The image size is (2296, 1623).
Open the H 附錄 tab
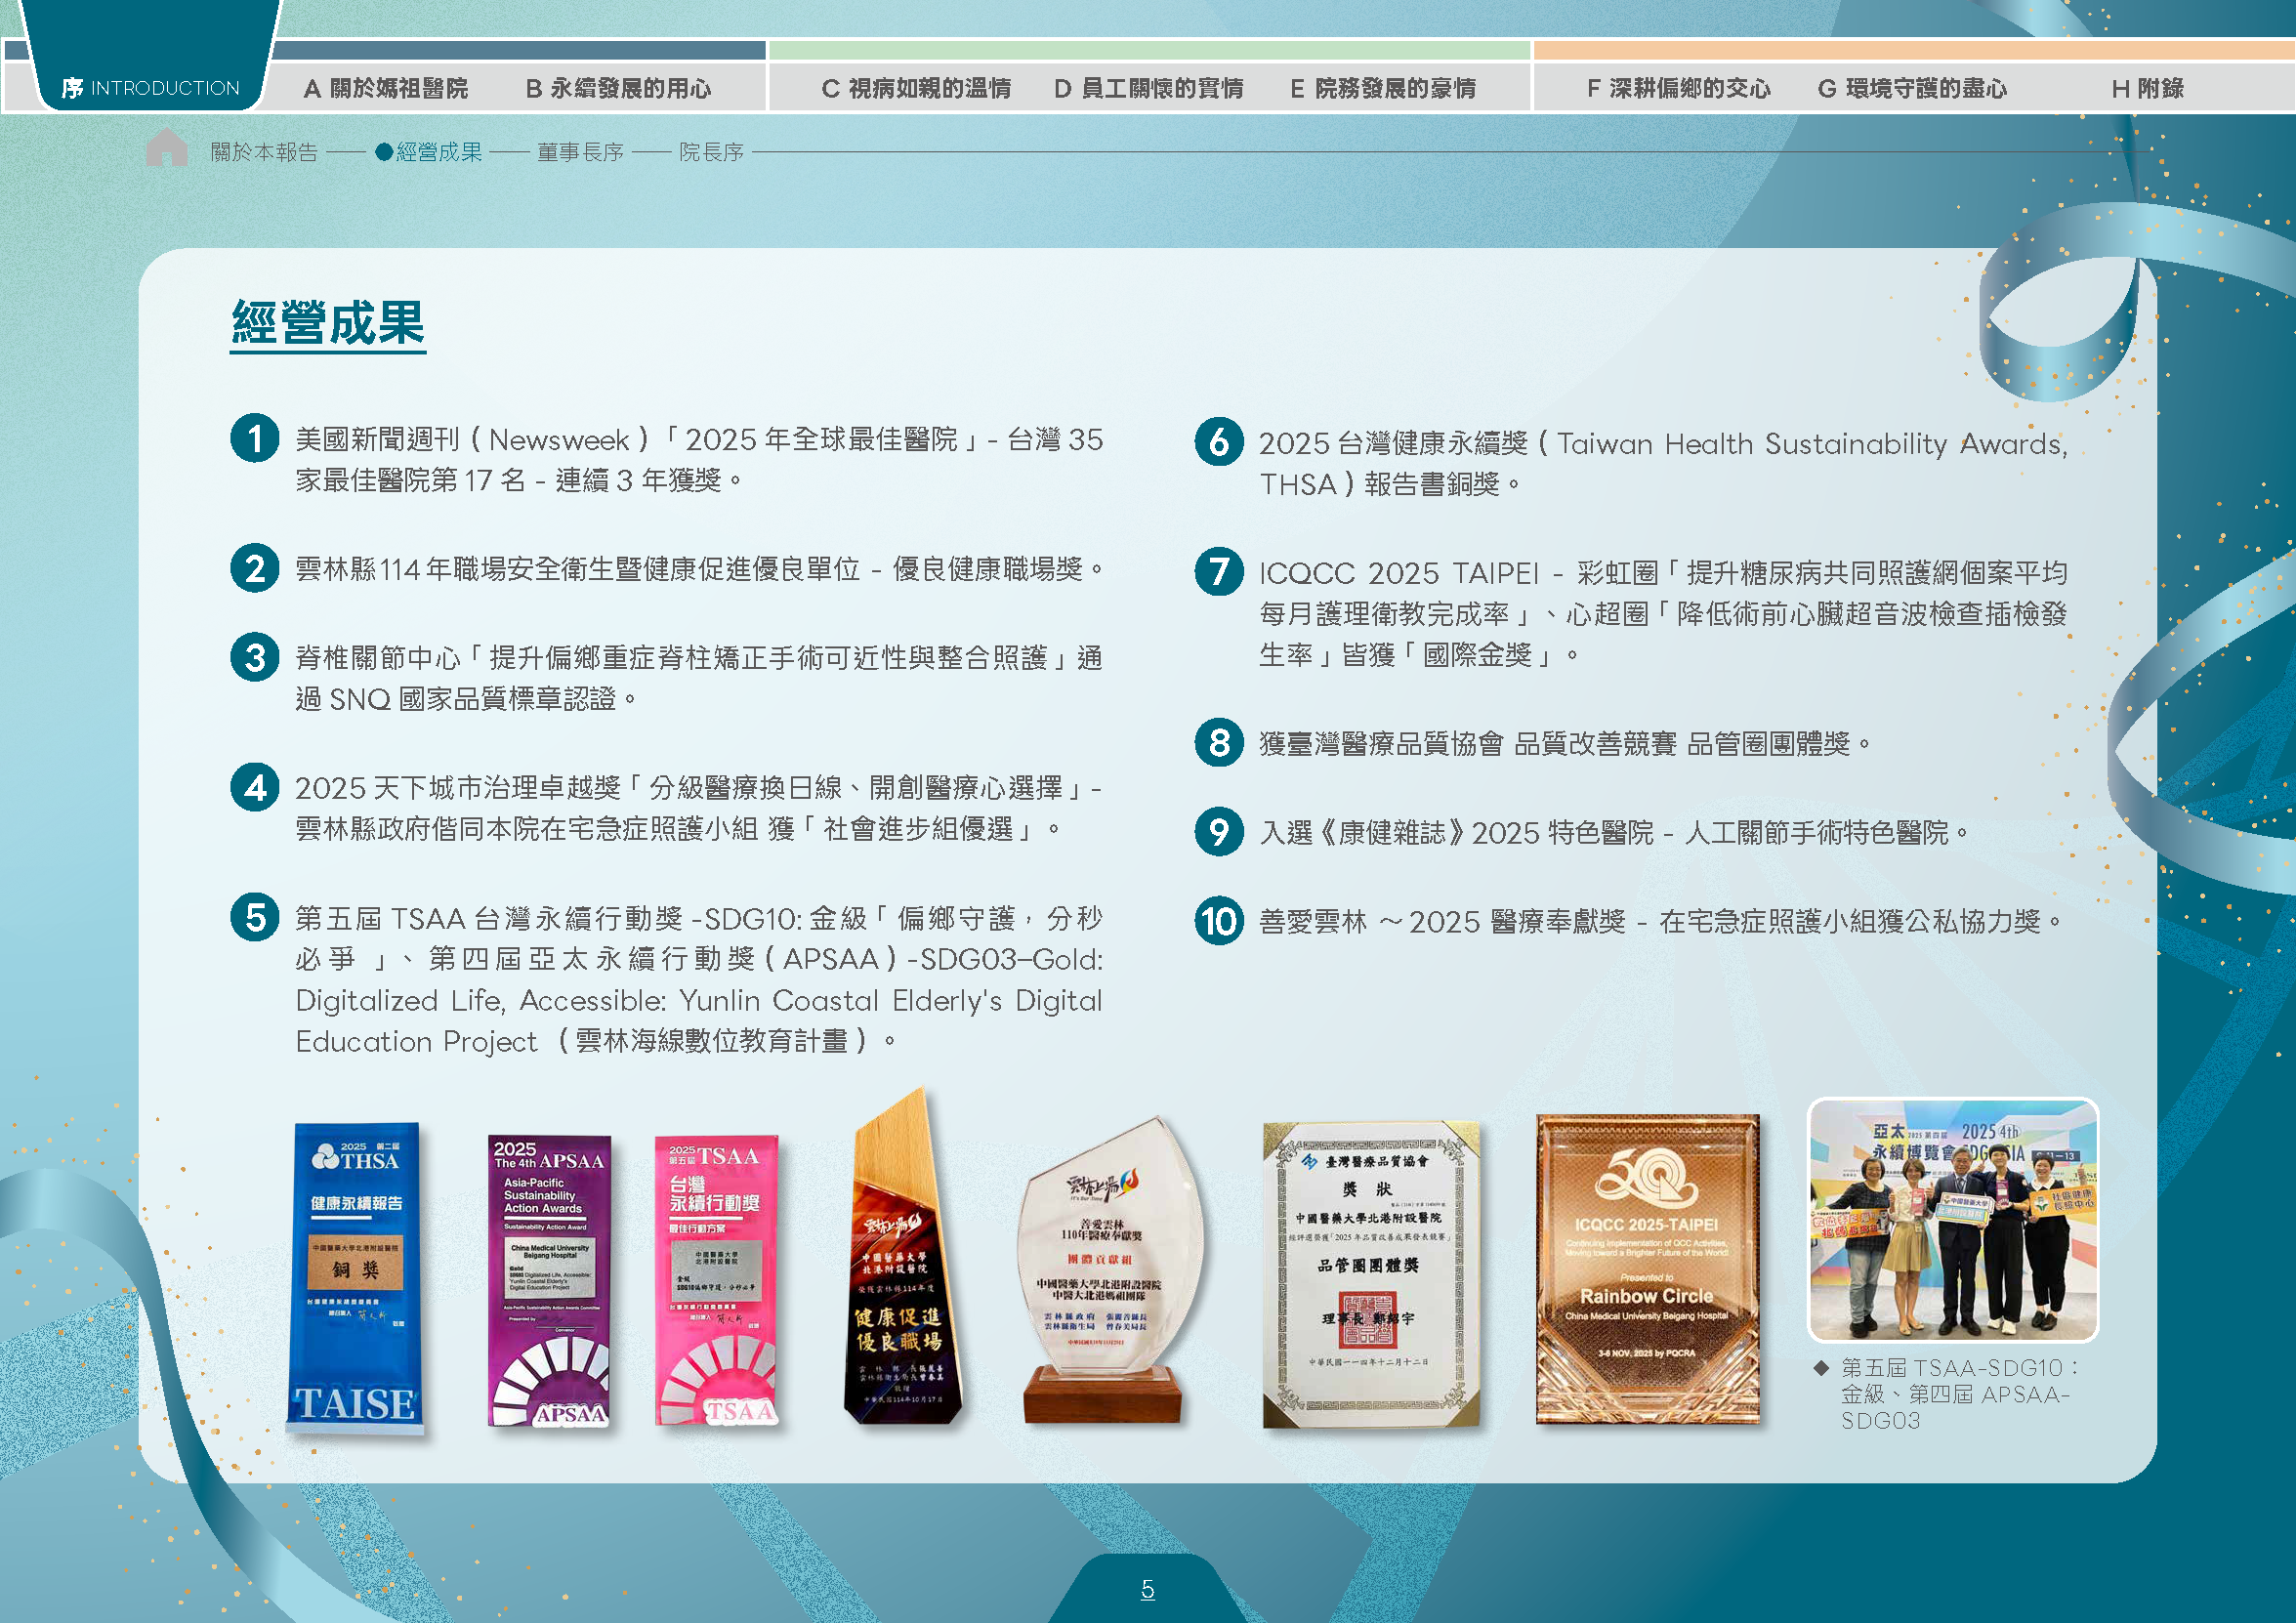tap(2147, 89)
